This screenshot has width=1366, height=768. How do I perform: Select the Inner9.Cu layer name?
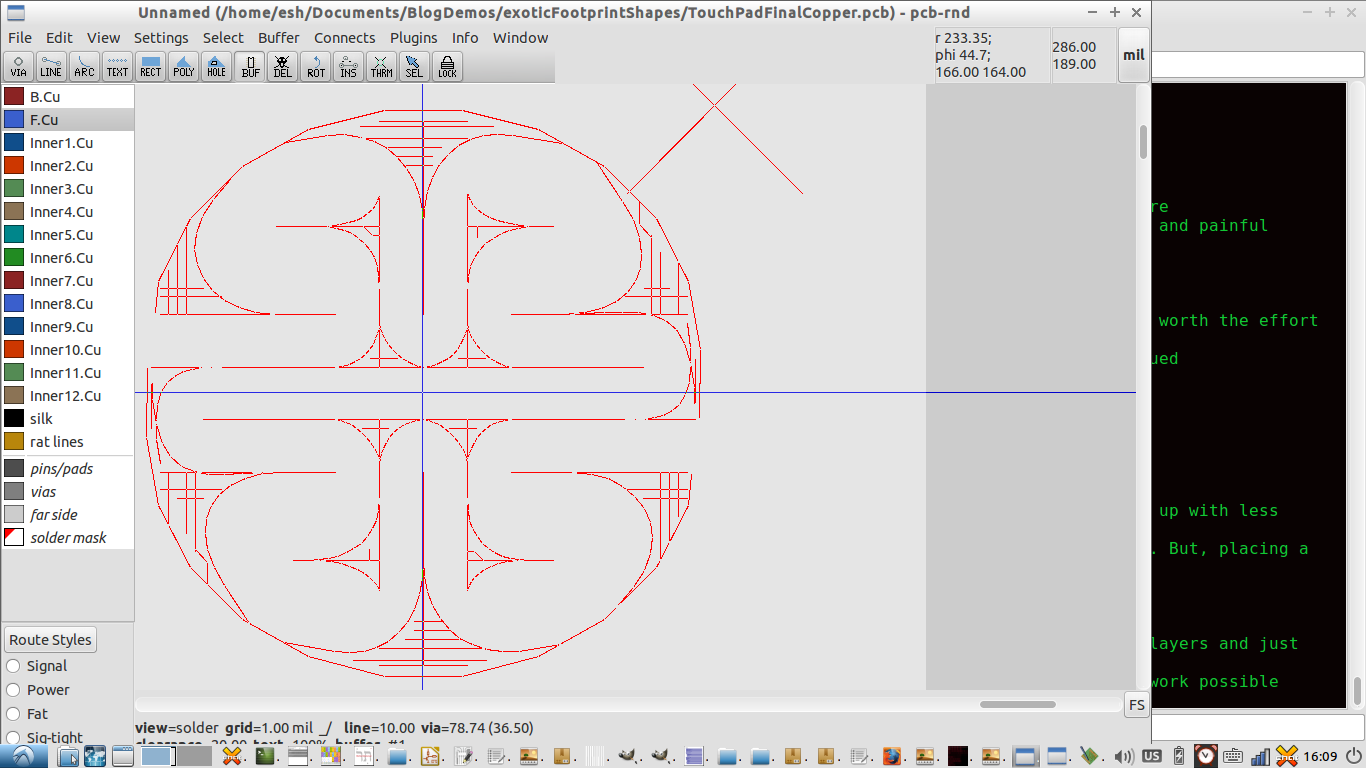pyautogui.click(x=62, y=327)
